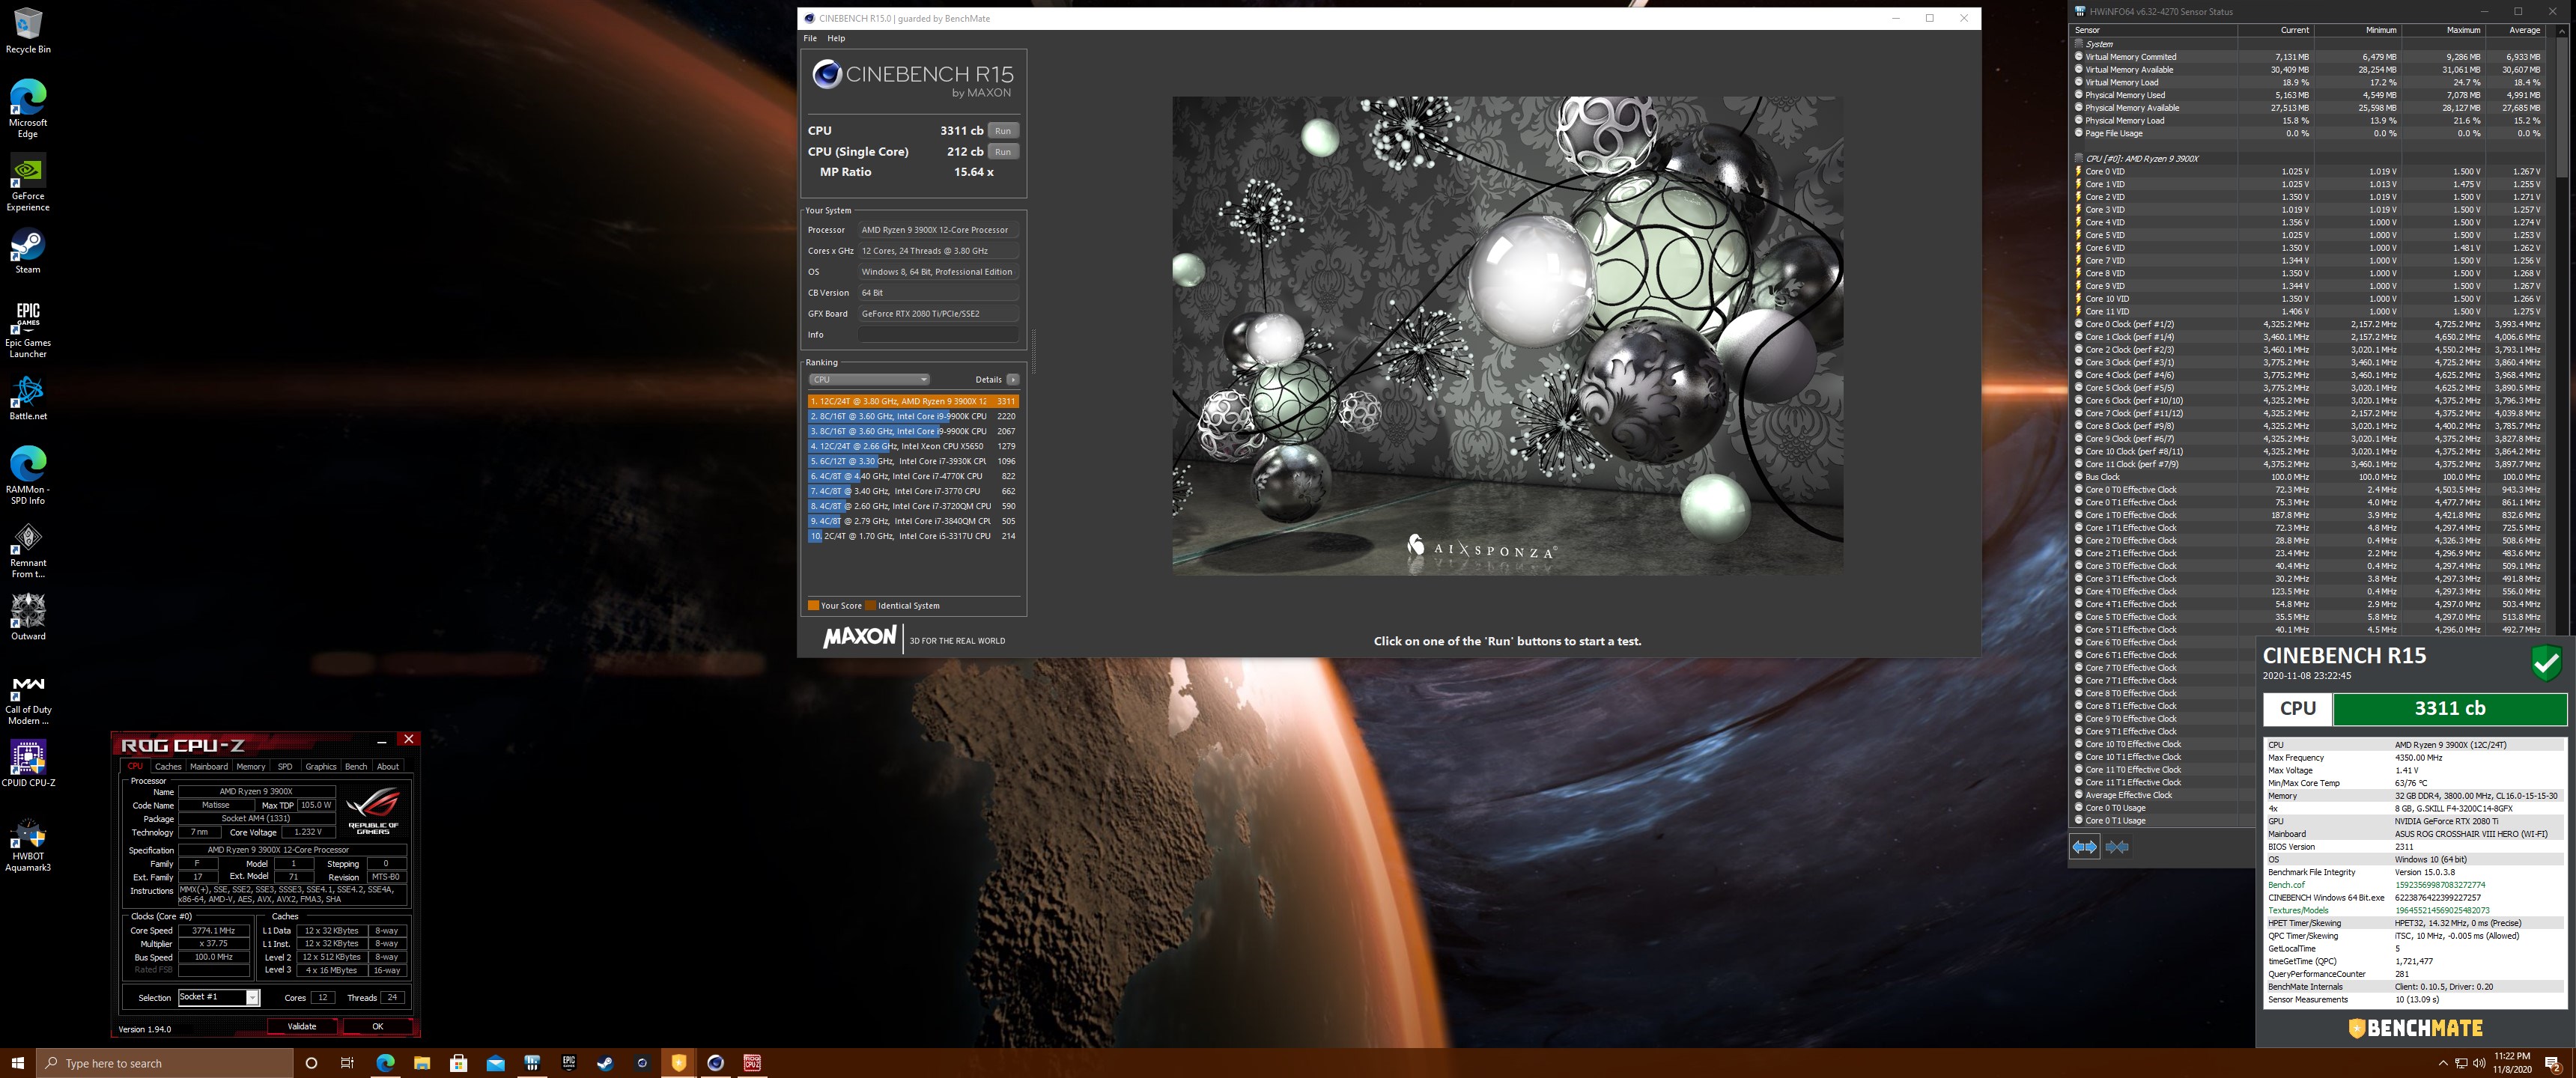Open the Windows Start menu
The width and height of the screenshot is (2576, 1078).
17,1063
